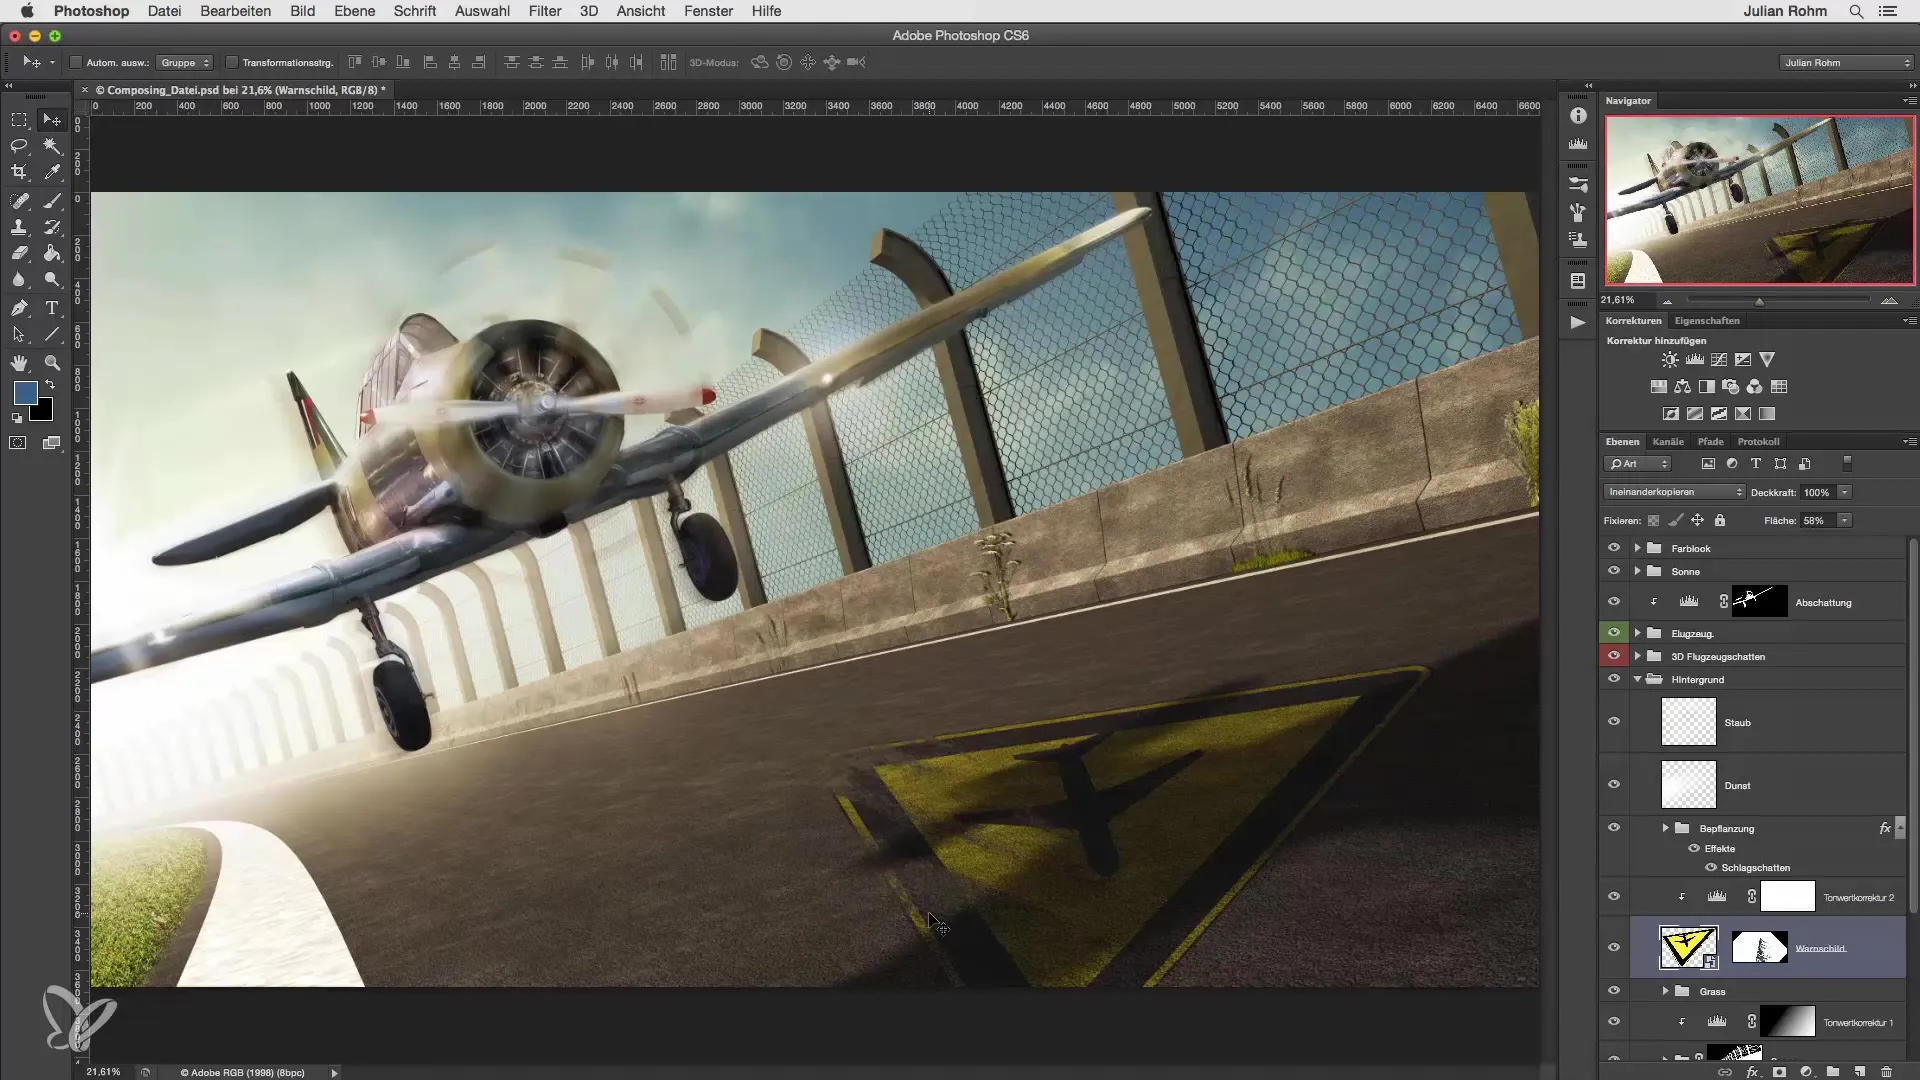
Task: Hide the Dunst layer
Action: click(1613, 785)
